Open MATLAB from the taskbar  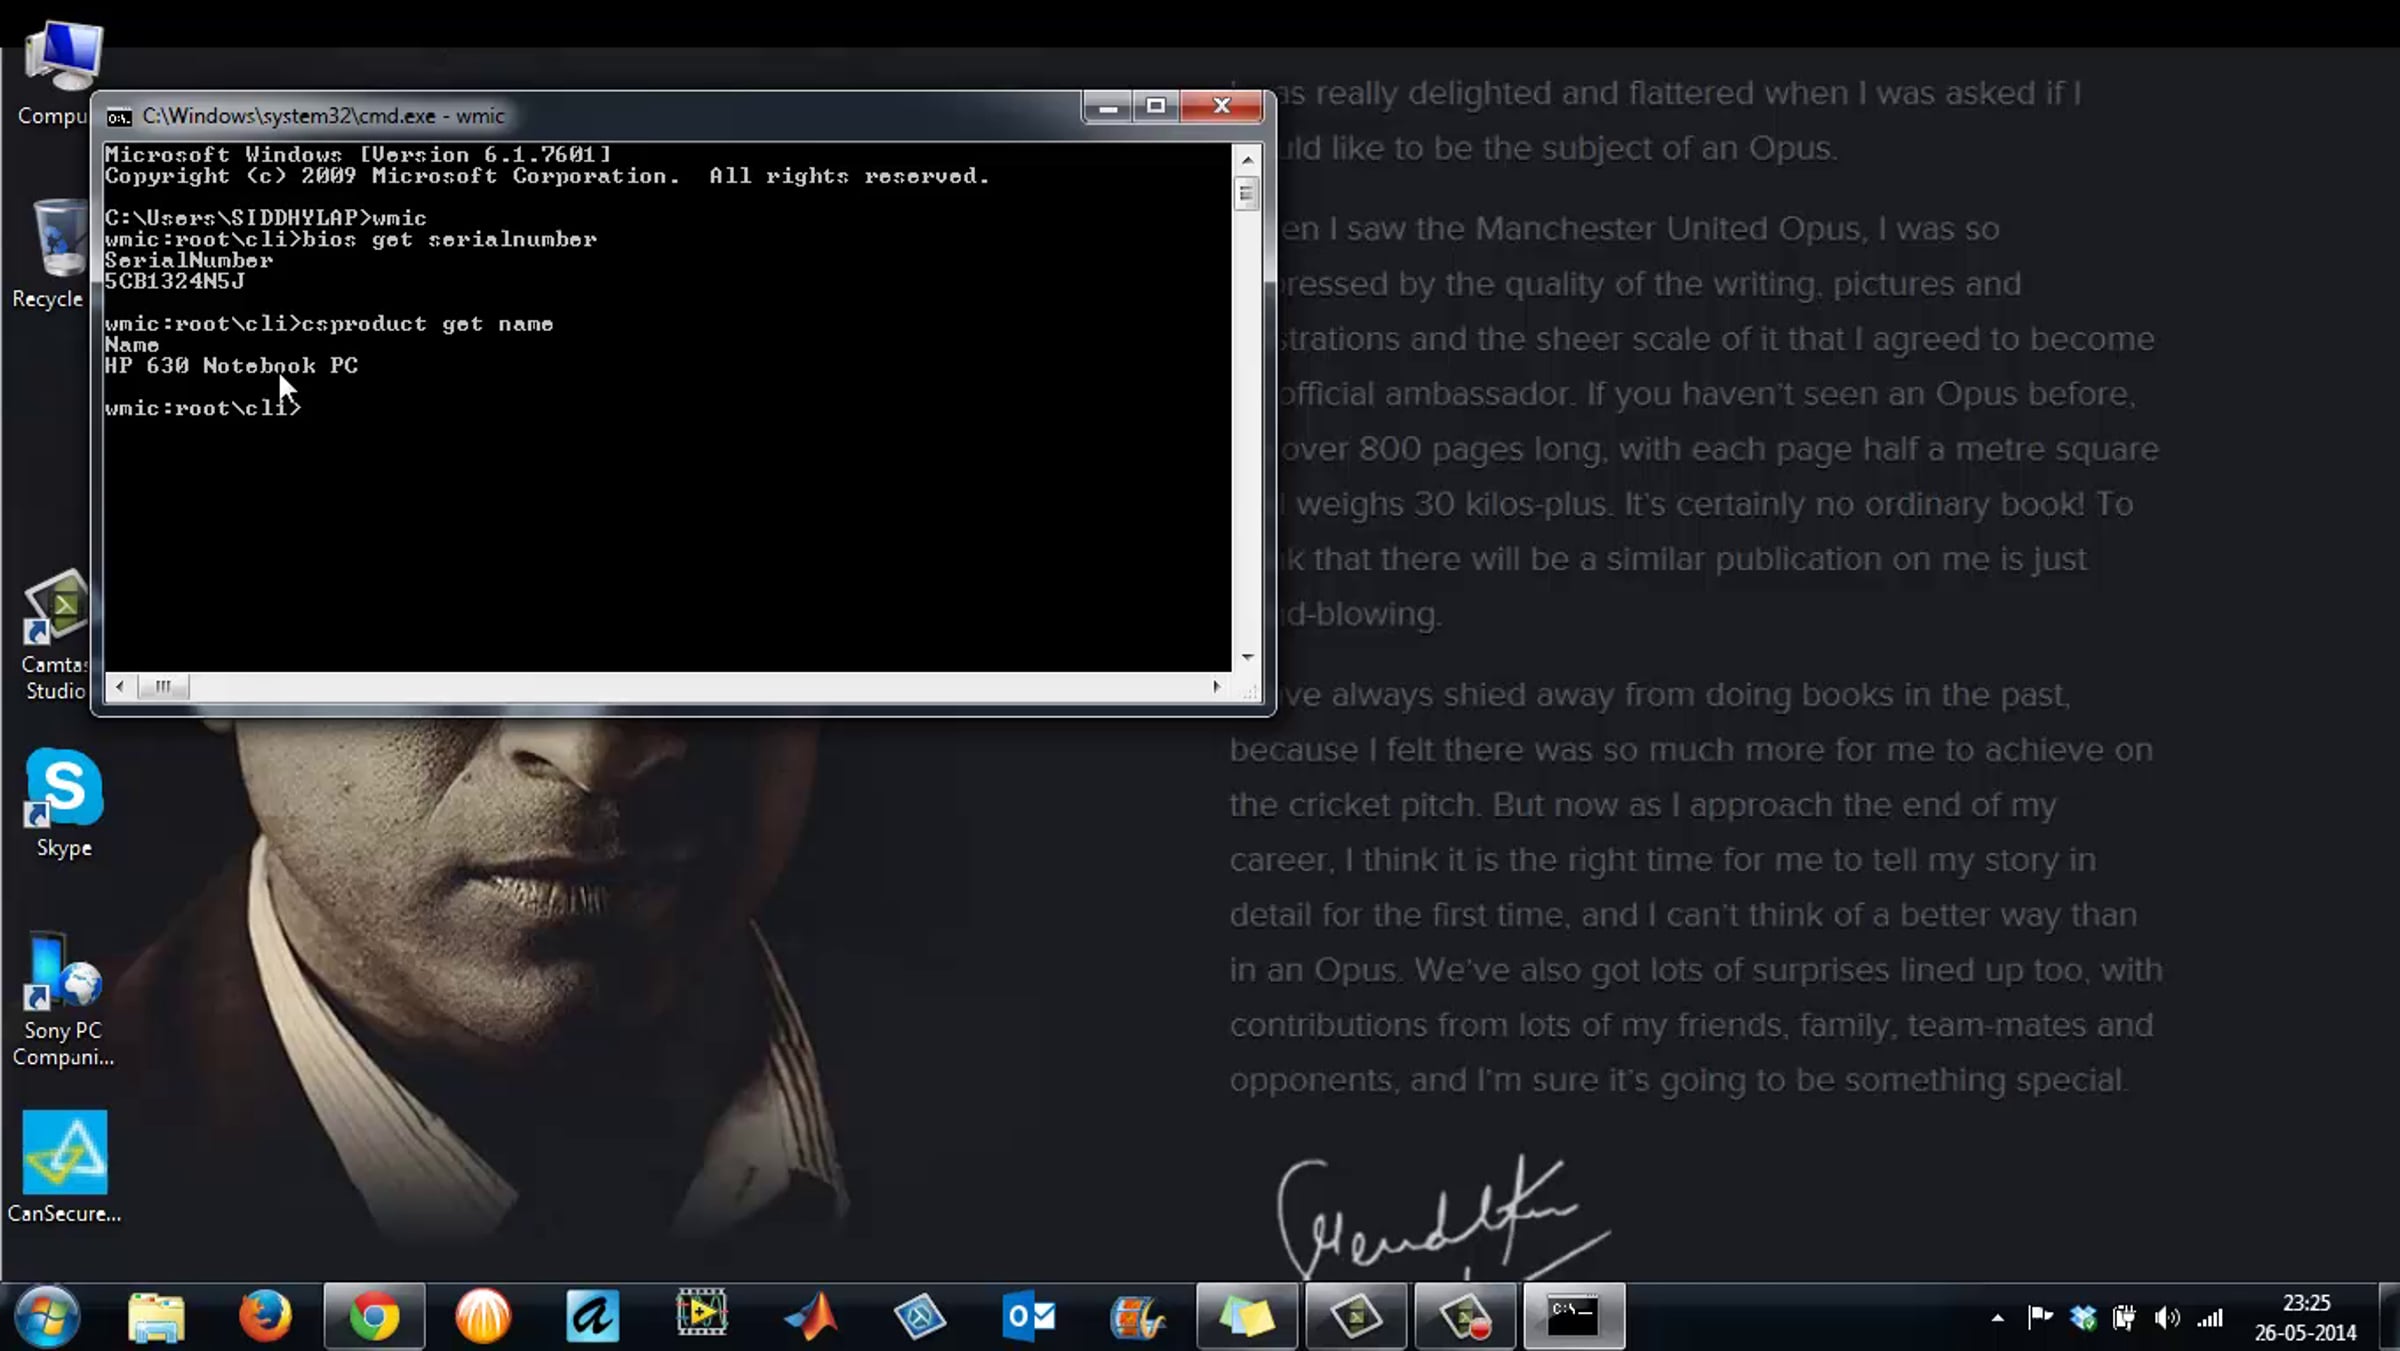pyautogui.click(x=811, y=1316)
